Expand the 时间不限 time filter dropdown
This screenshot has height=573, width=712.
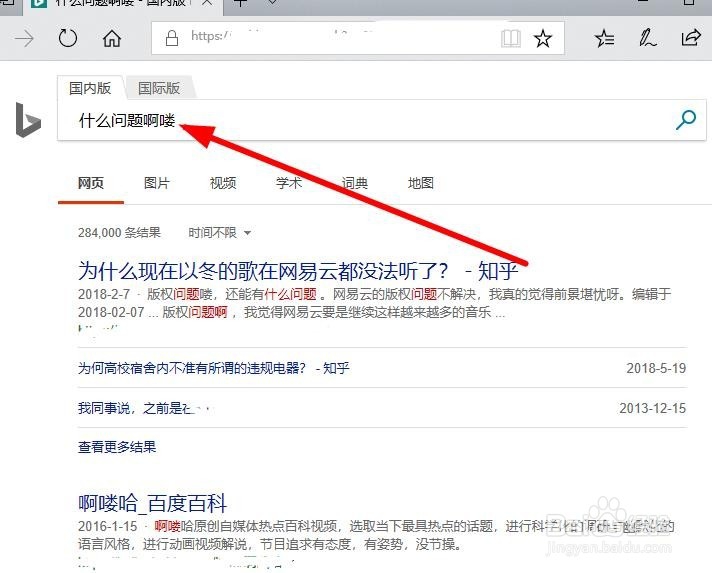coord(220,233)
